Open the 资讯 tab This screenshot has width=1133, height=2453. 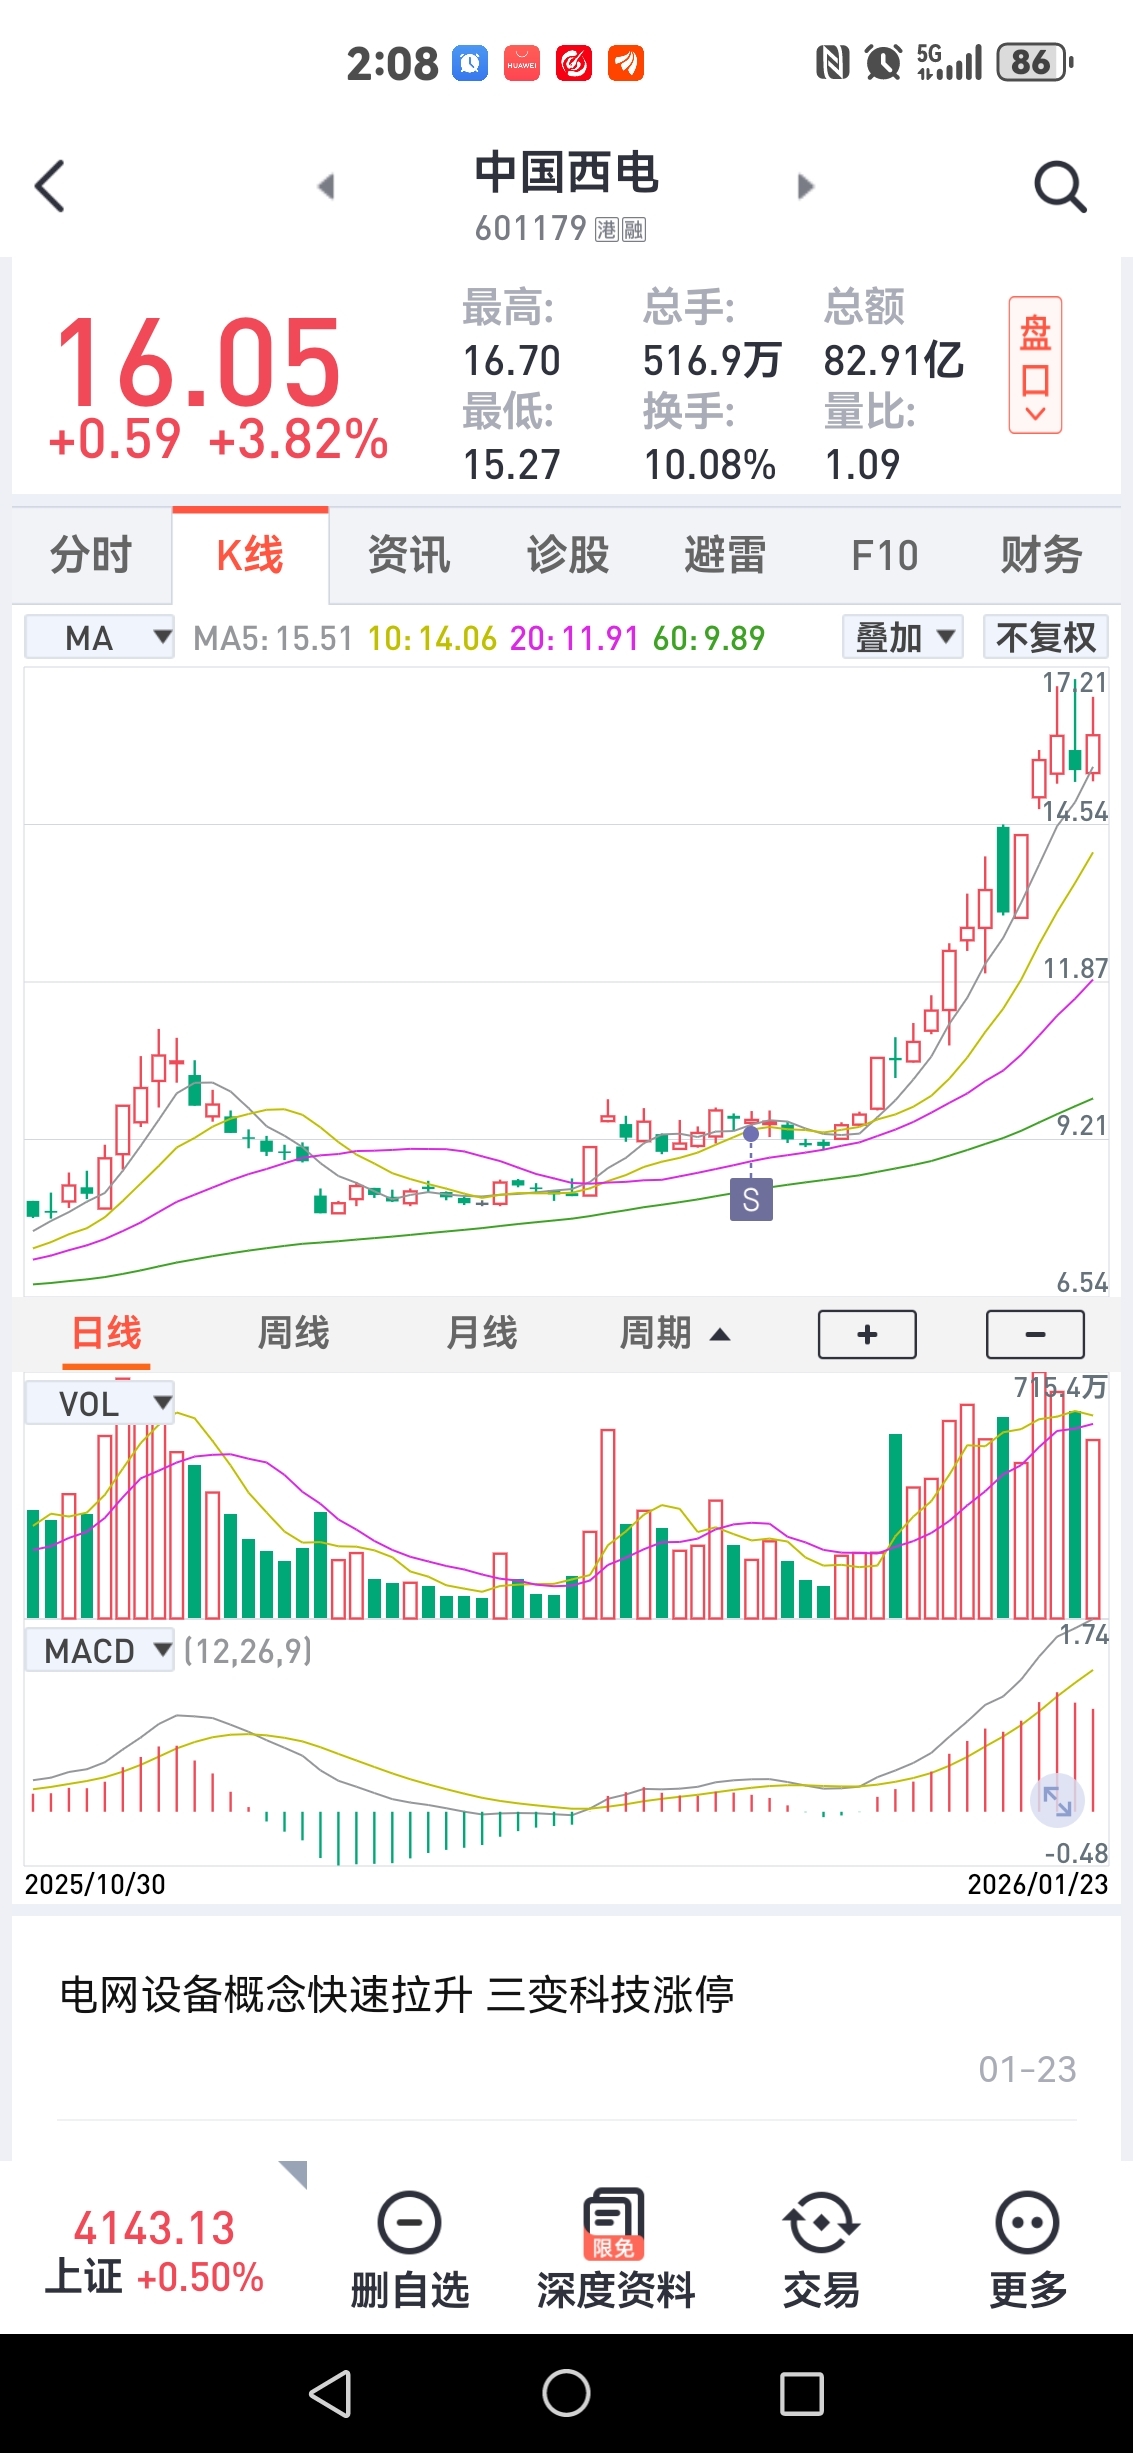coord(409,555)
